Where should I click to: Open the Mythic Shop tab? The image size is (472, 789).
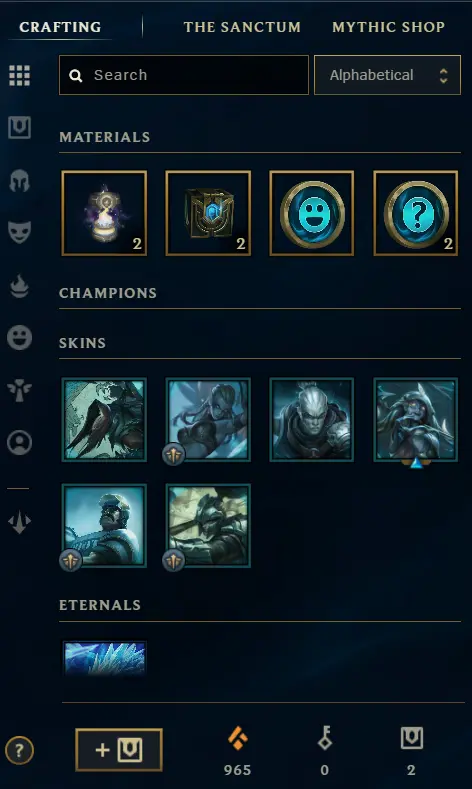388,27
